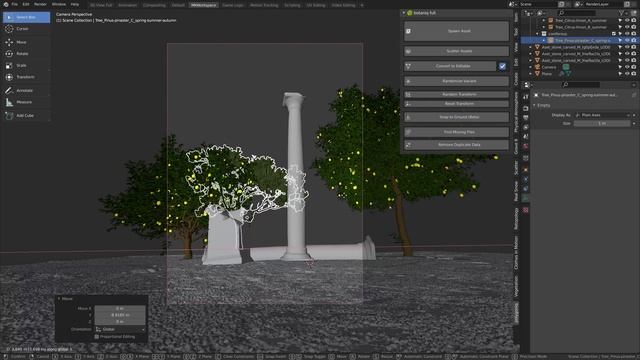Toggle Plane selectability arrow in outliner

[620, 74]
